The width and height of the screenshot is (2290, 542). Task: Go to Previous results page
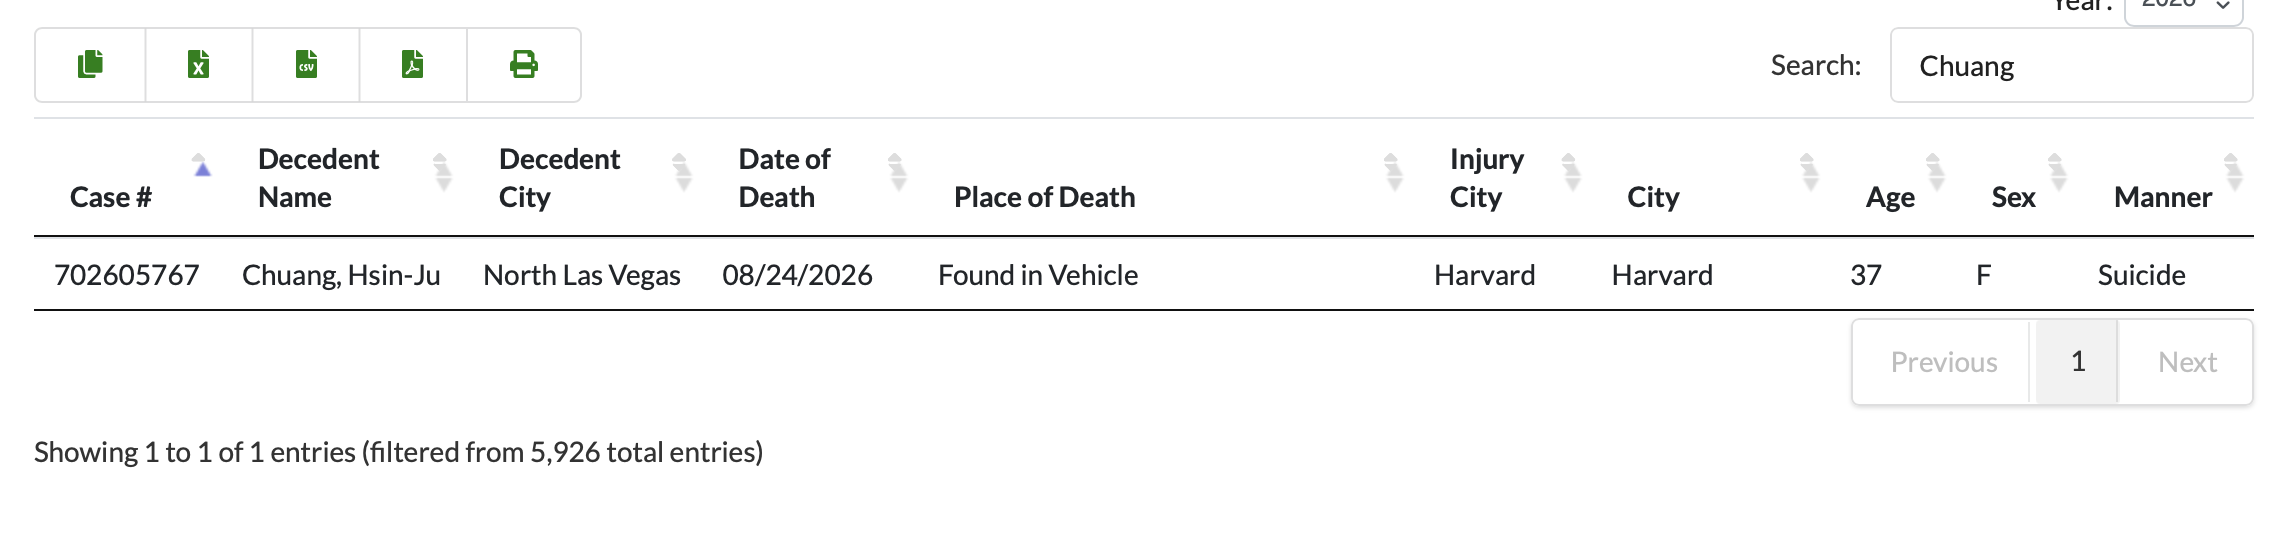tap(1943, 362)
